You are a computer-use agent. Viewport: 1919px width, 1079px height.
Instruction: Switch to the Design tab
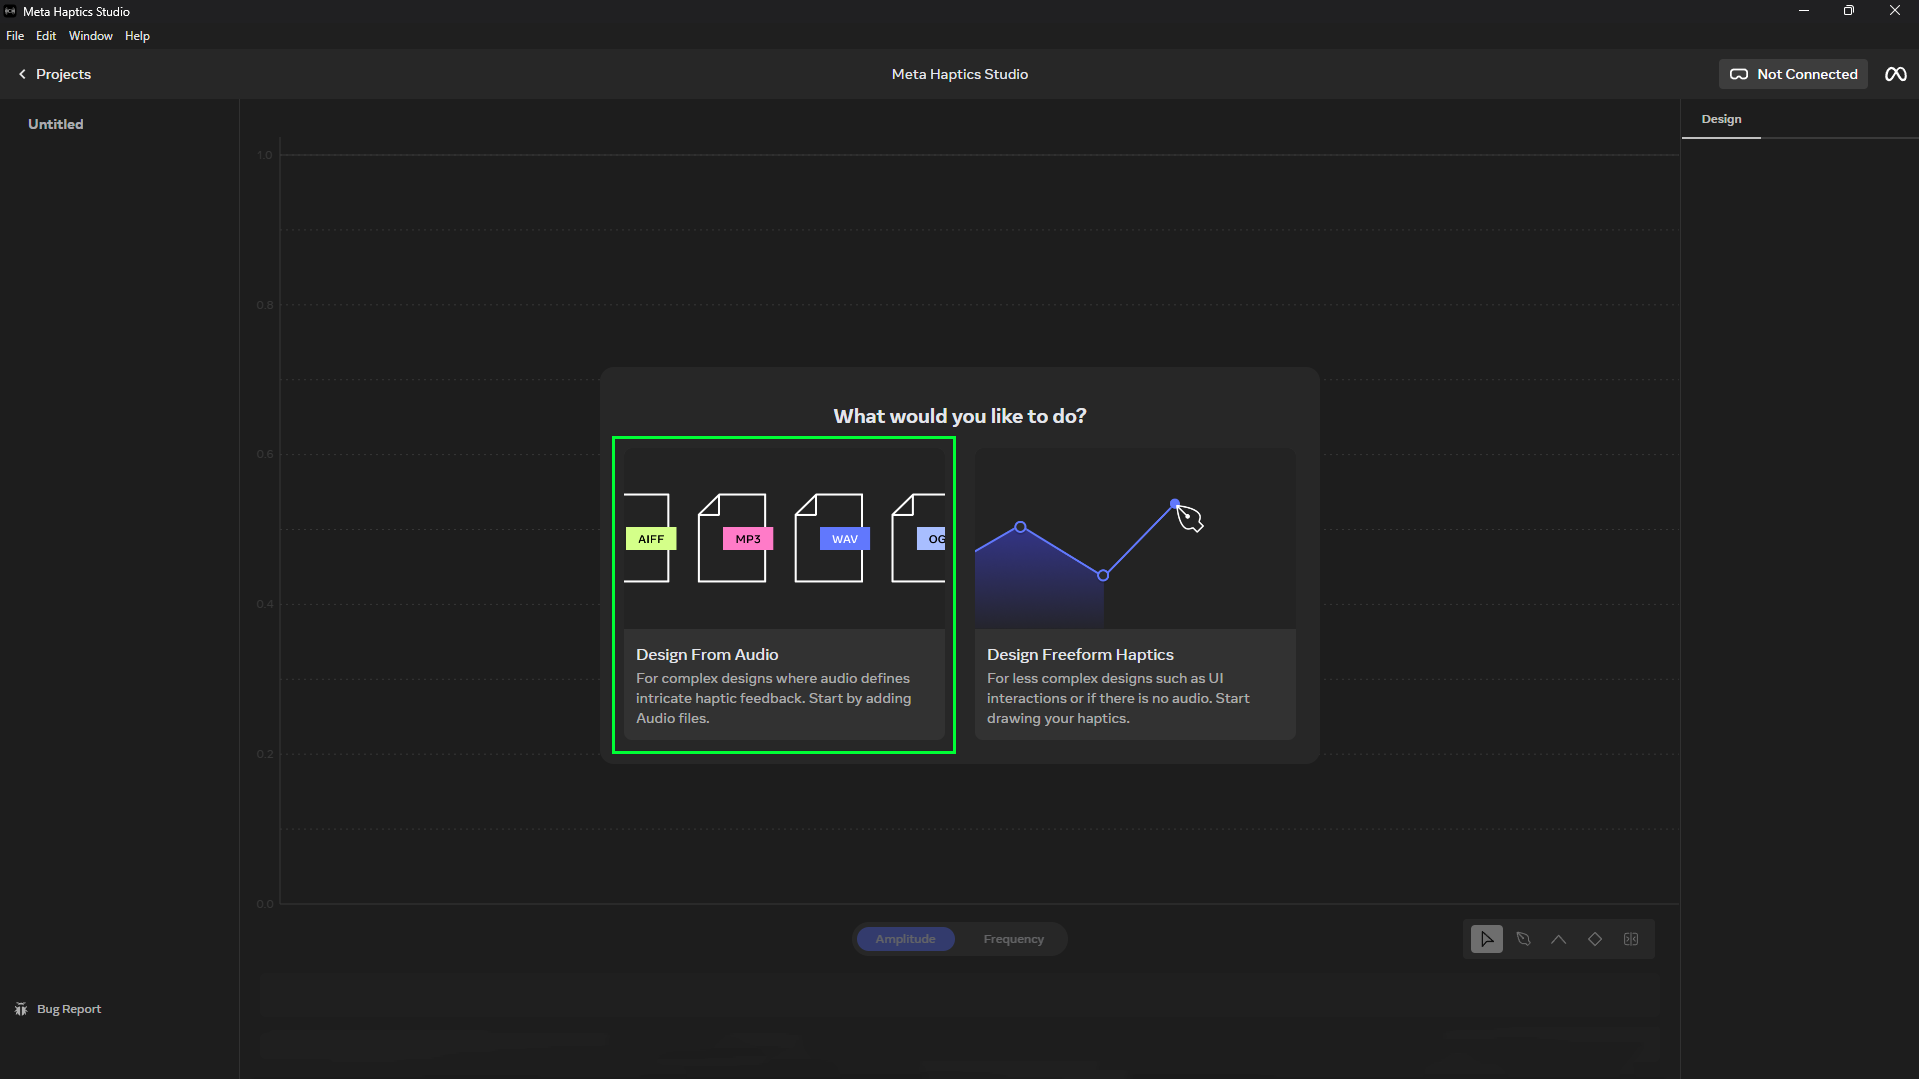click(x=1721, y=119)
